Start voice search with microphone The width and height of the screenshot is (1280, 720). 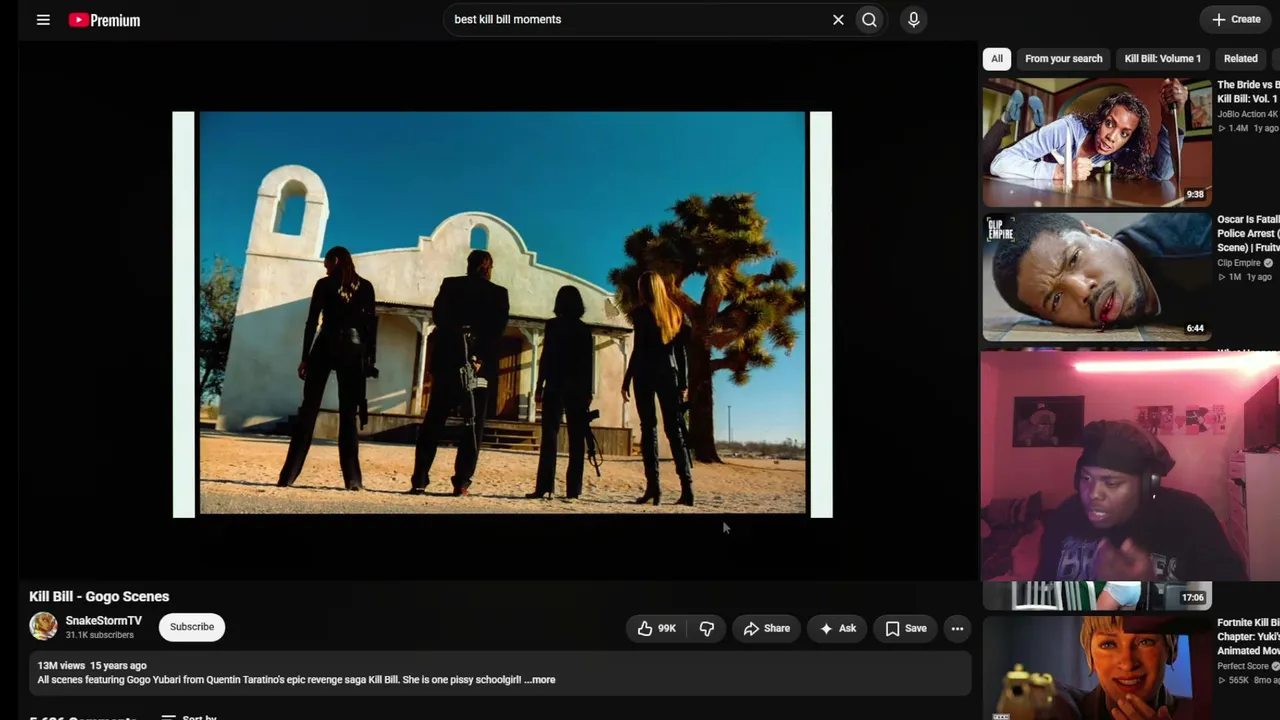pos(913,19)
